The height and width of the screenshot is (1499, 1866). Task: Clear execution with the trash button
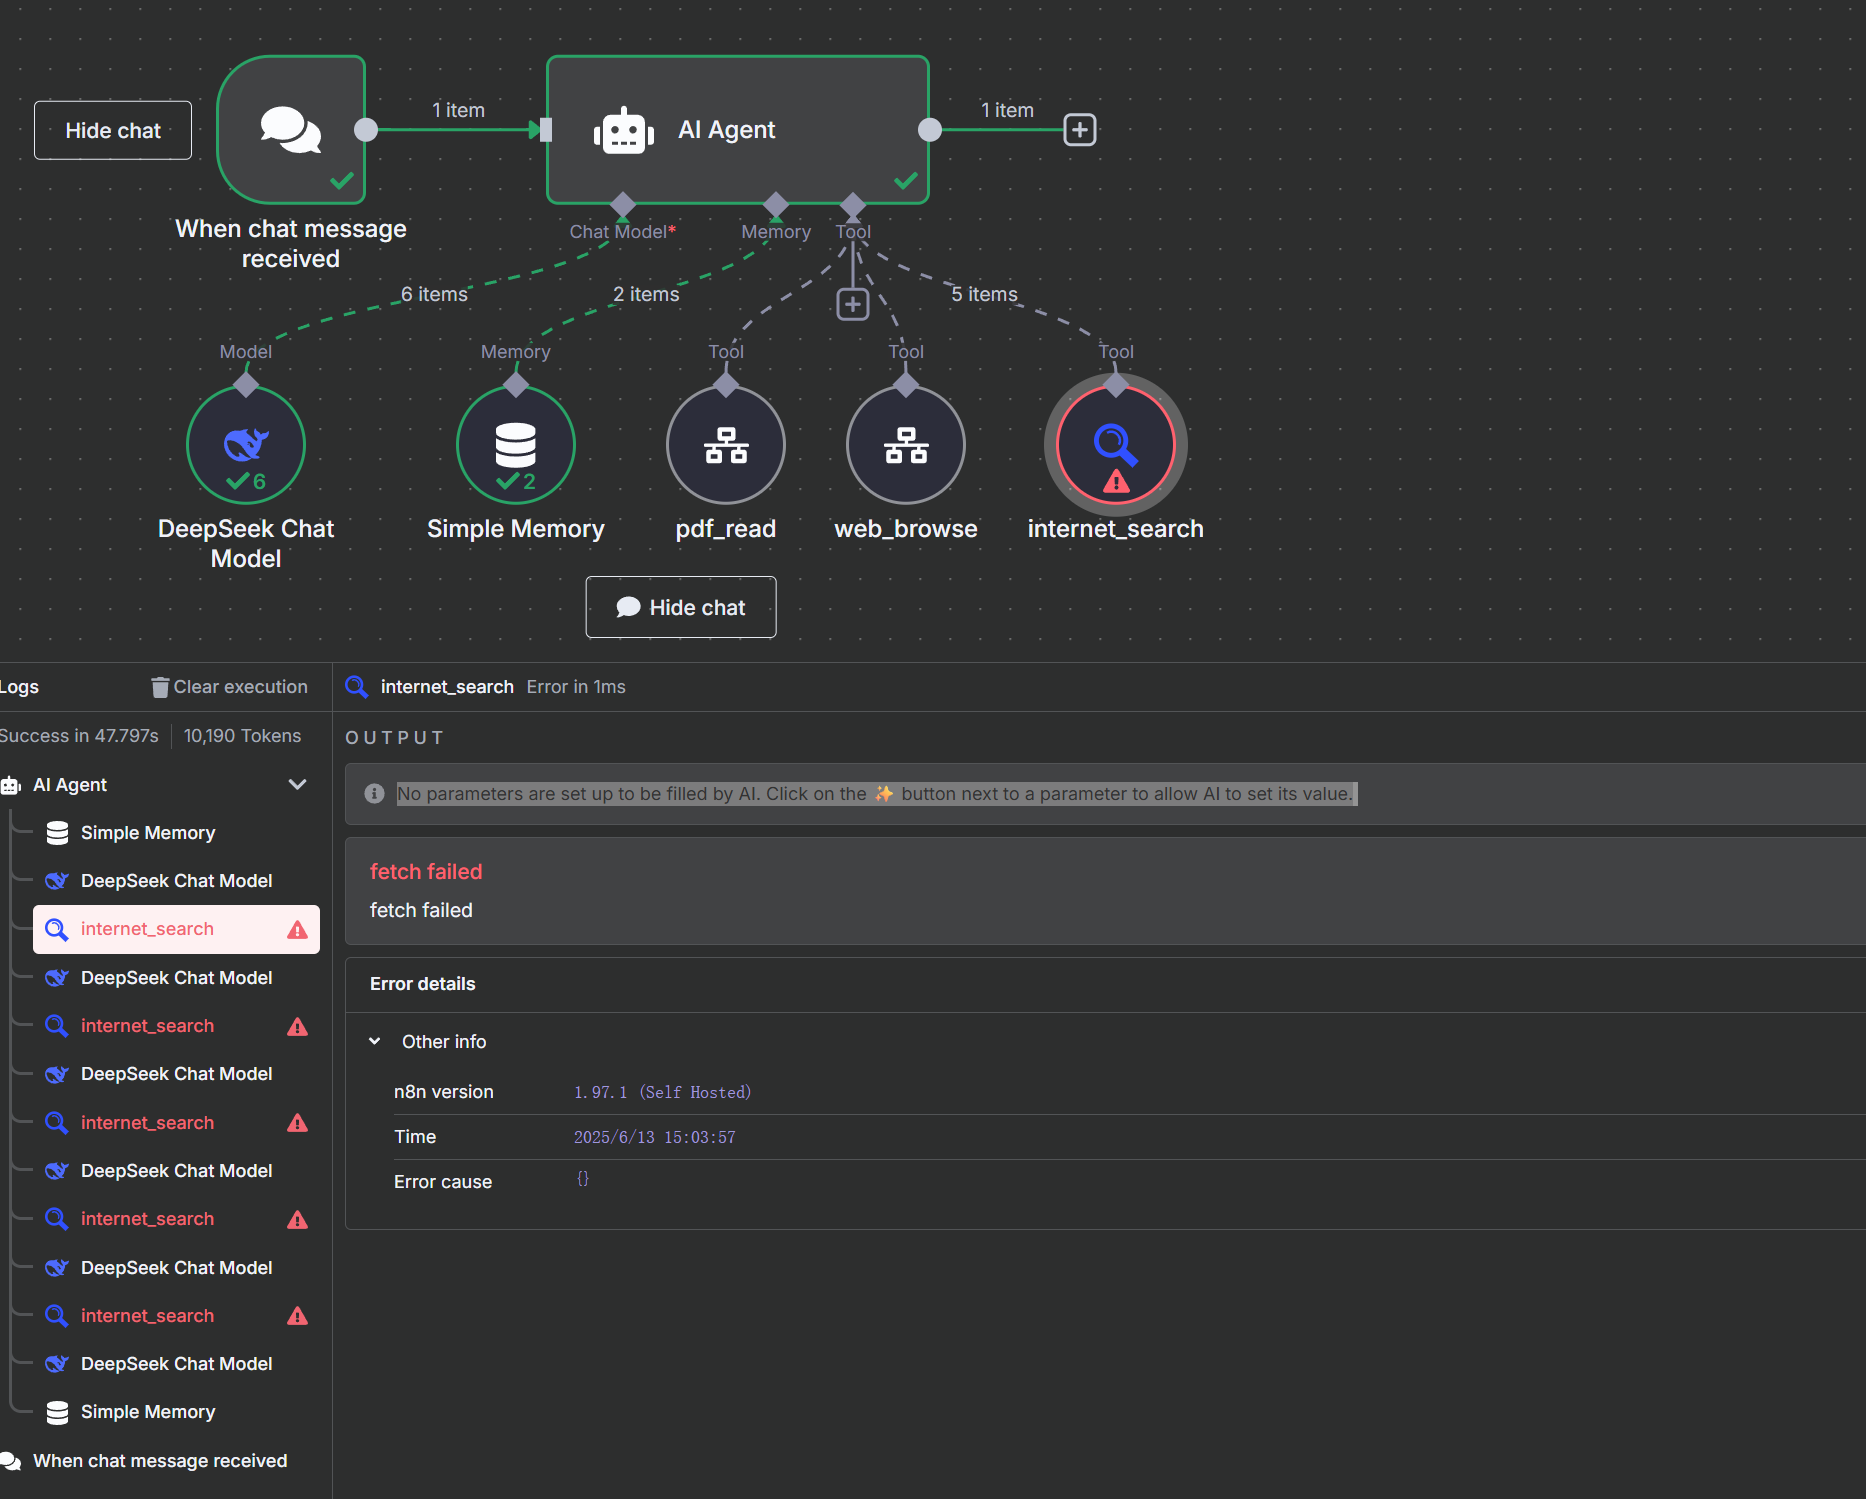pyautogui.click(x=229, y=687)
